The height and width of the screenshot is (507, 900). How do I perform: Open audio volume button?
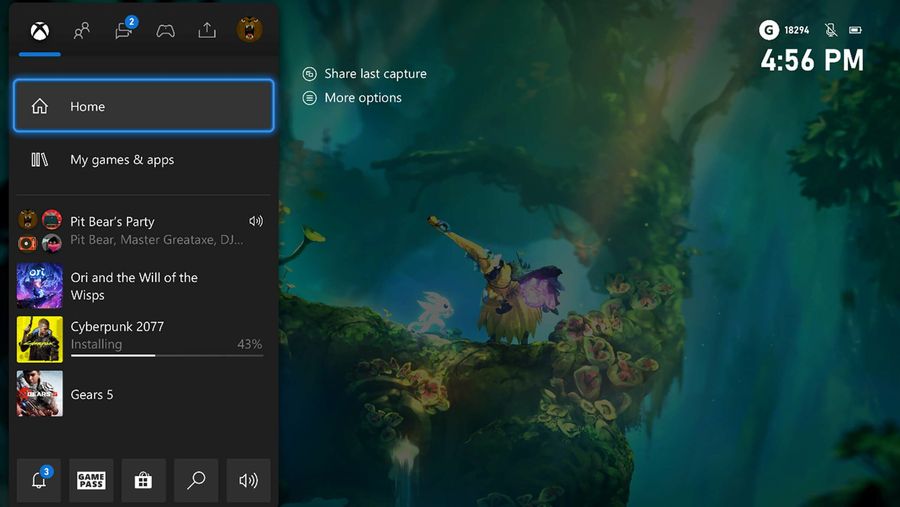[x=249, y=480]
